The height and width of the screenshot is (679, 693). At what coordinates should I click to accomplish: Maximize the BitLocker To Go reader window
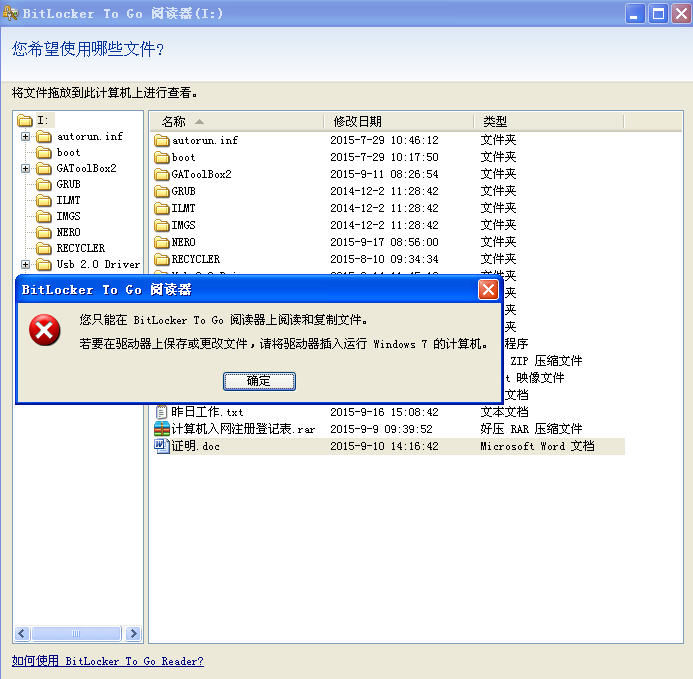pos(658,14)
